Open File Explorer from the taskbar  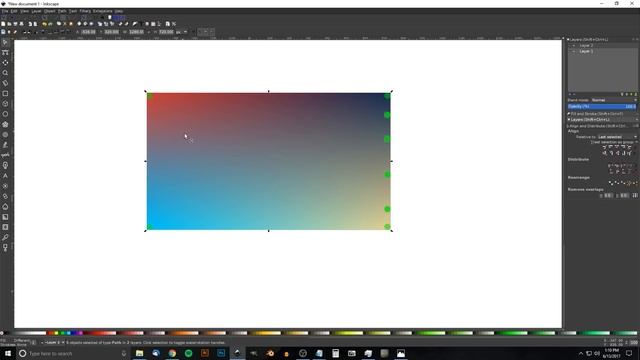[140, 353]
